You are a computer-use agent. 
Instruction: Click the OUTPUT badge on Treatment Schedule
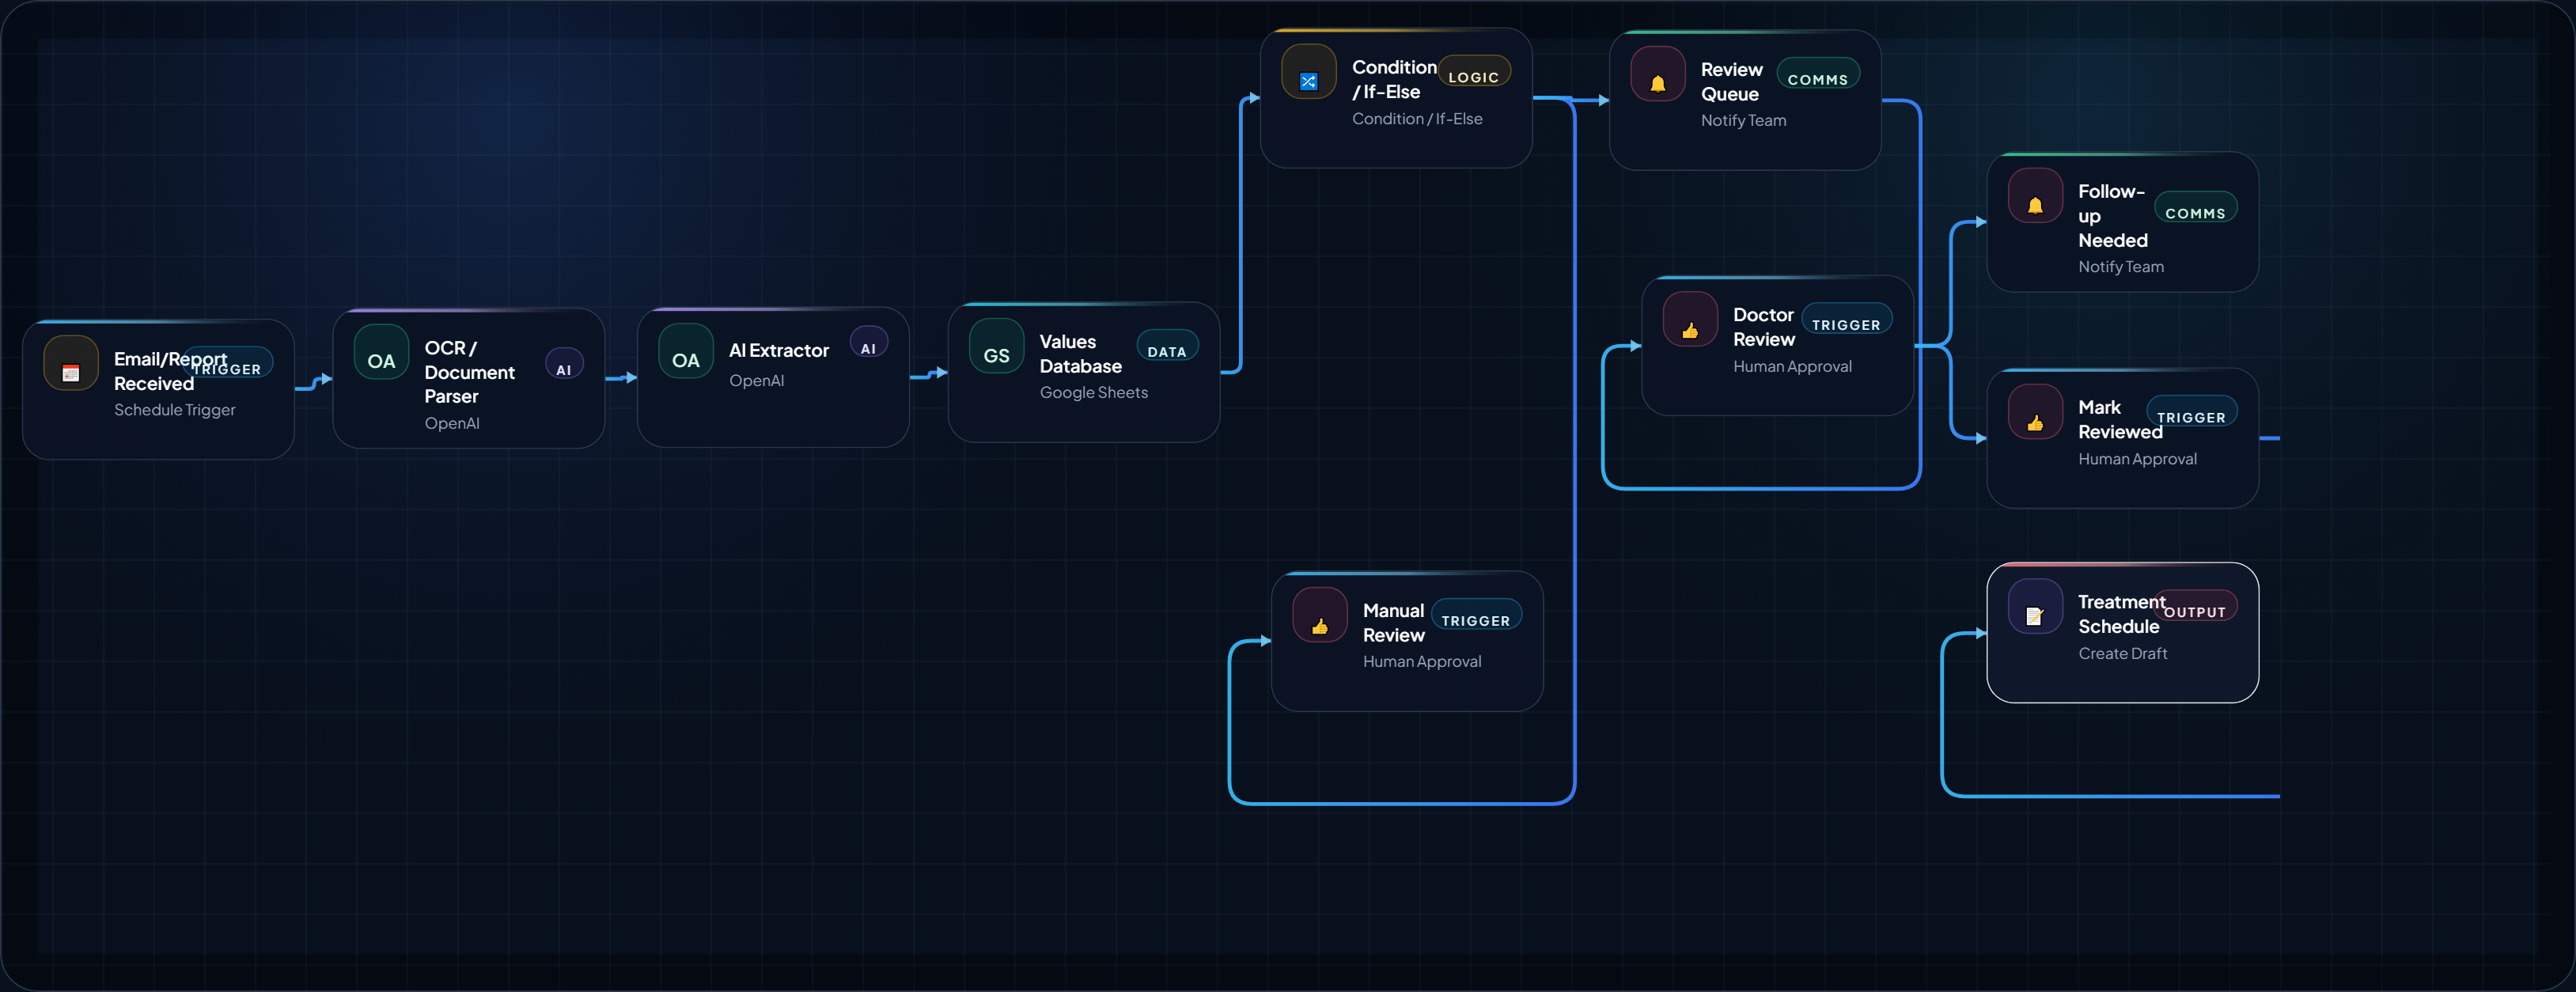click(2195, 606)
